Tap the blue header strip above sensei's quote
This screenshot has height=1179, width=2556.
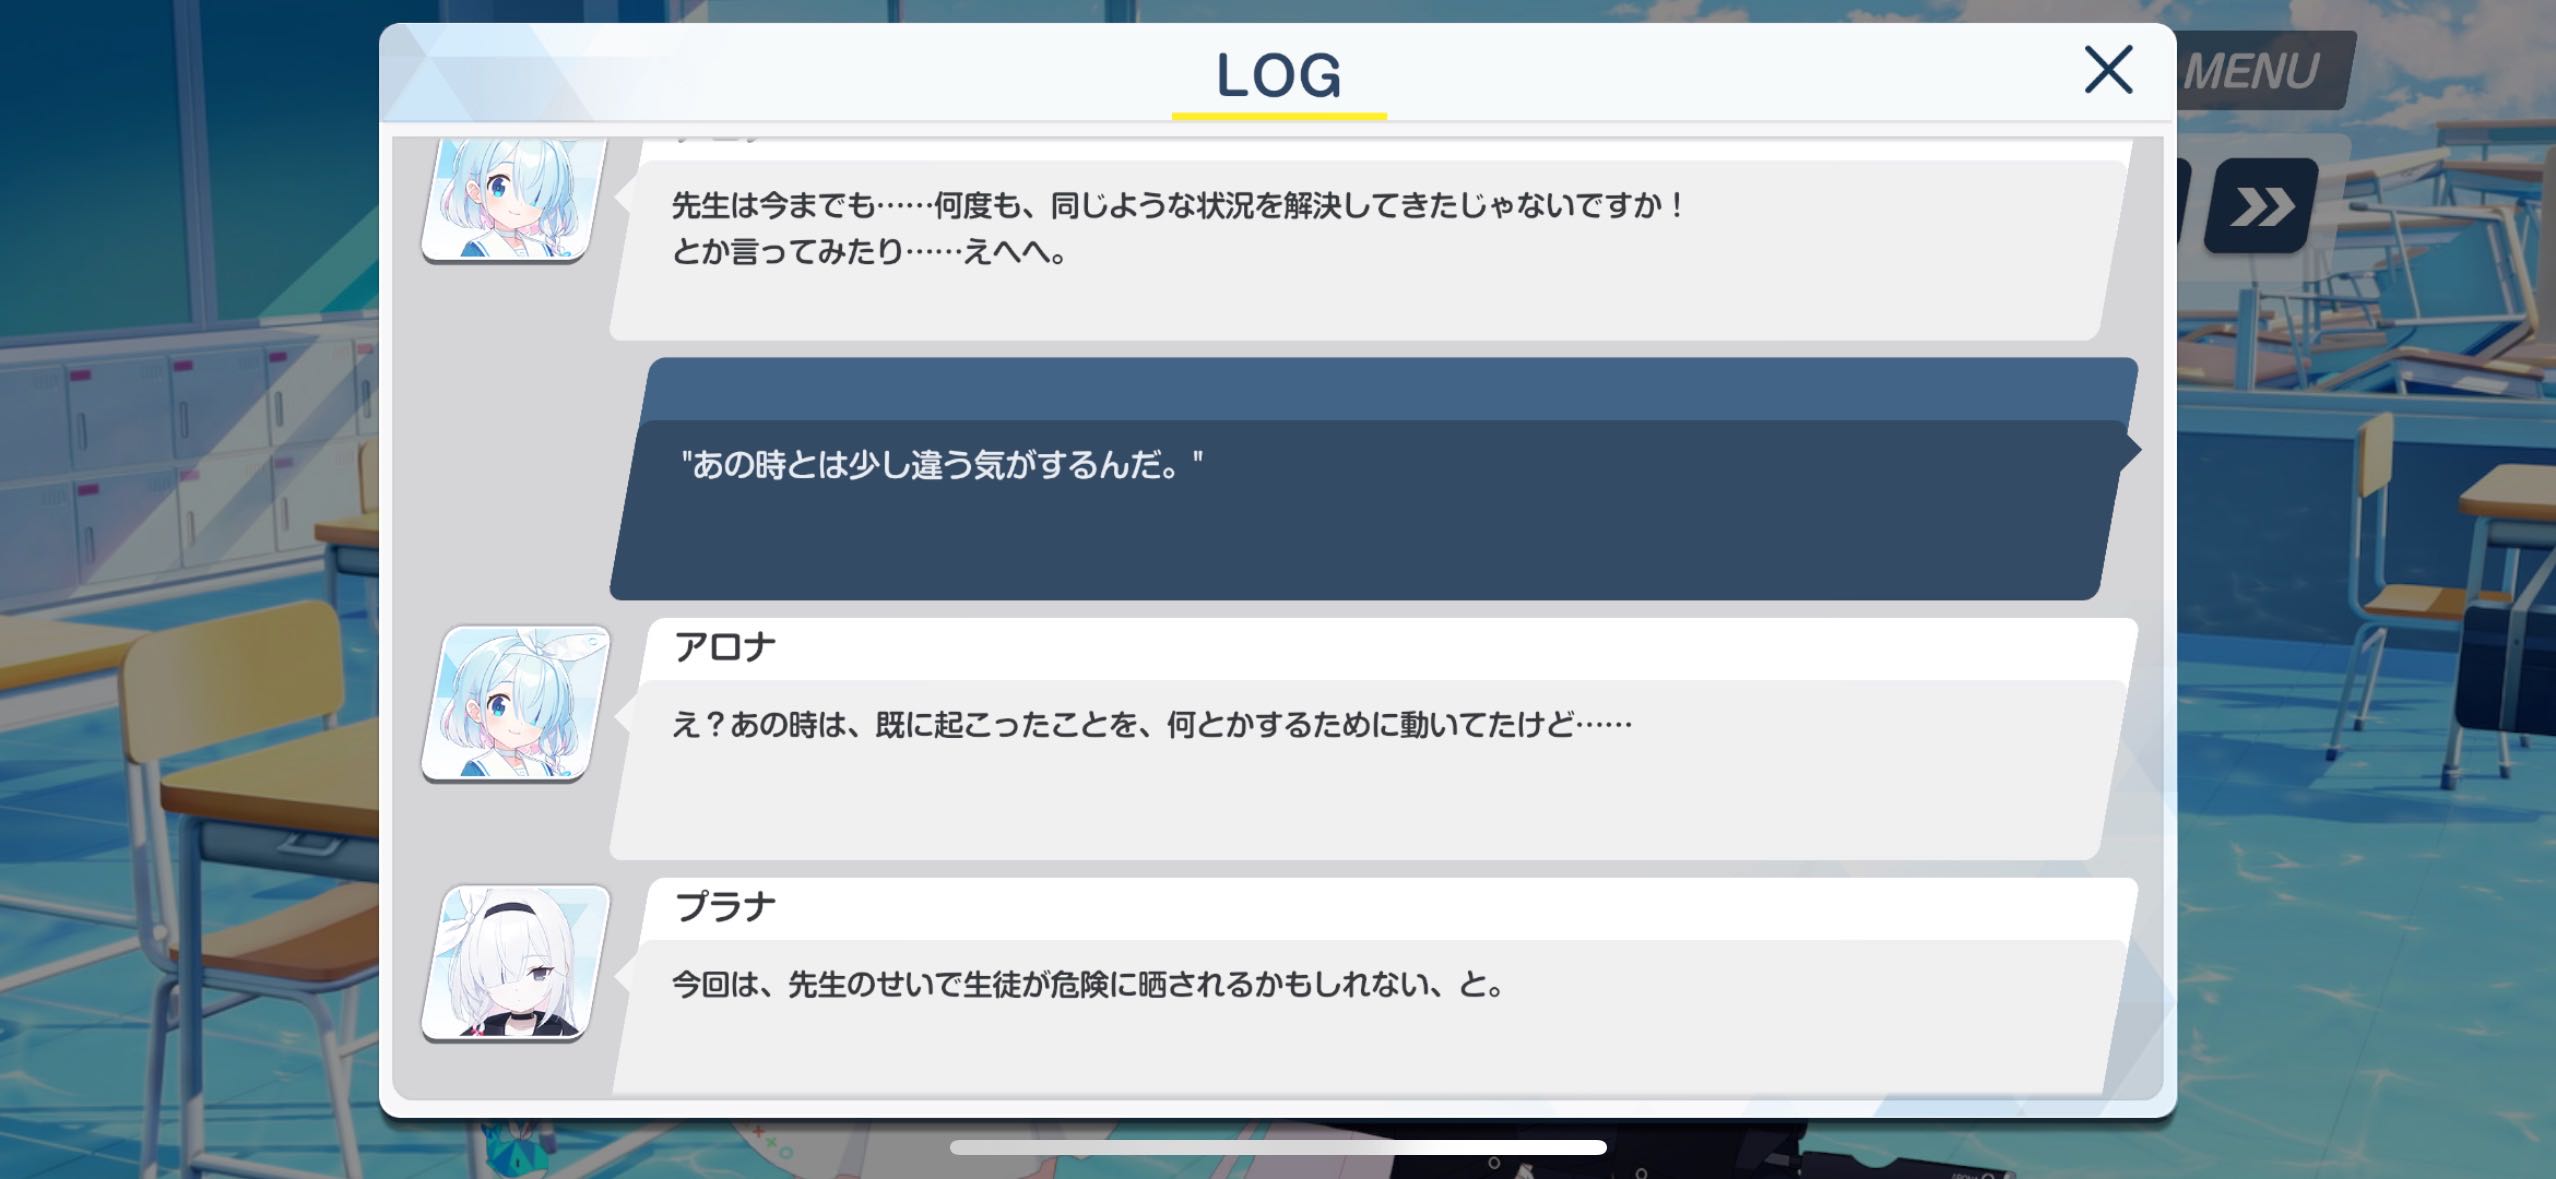1390,389
